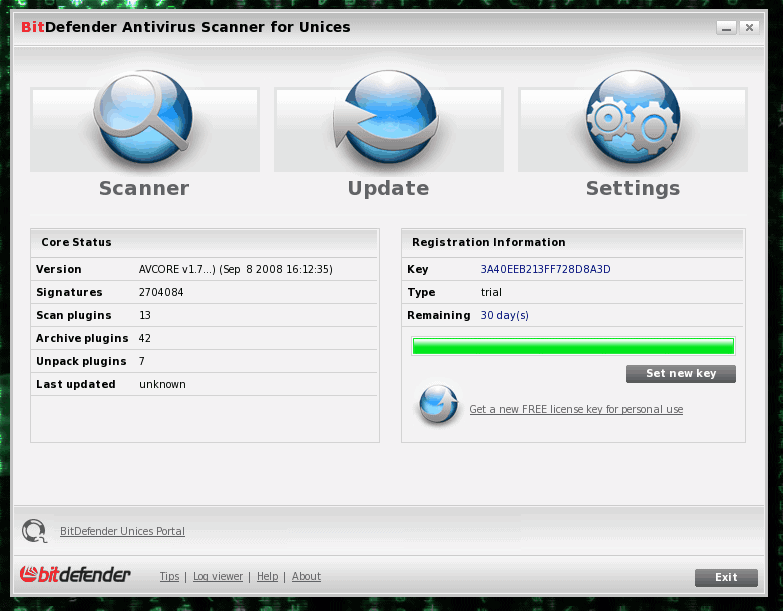This screenshot has width=783, height=611.
Task: Open the Settings gears icon
Action: point(632,120)
